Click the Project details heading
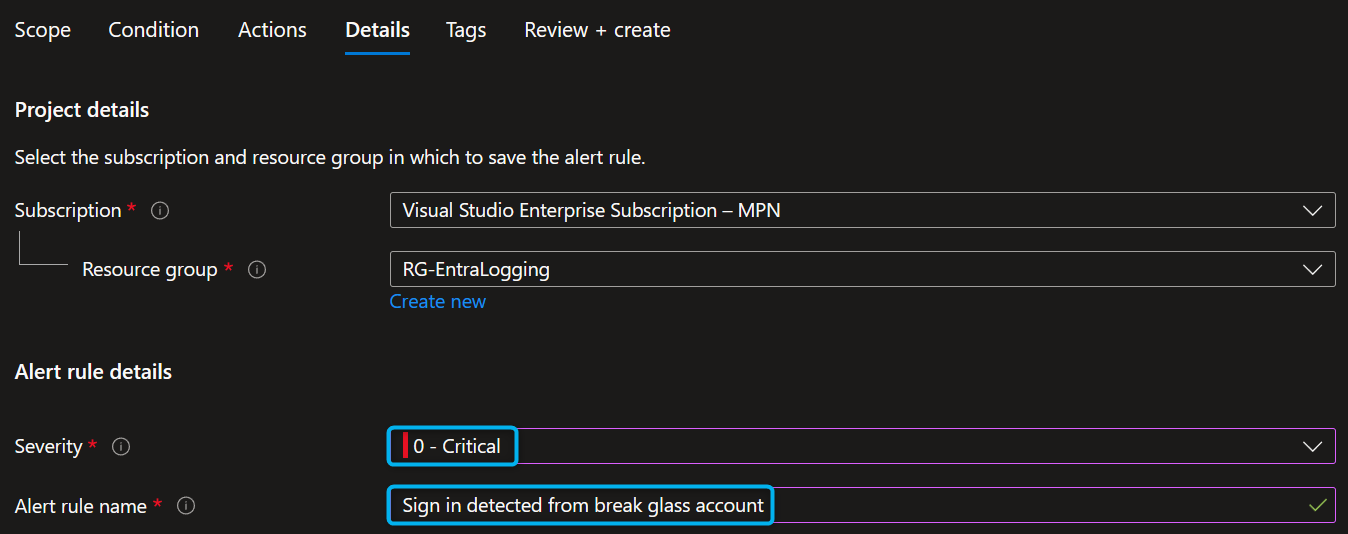Viewport: 1348px width, 534px height. [x=82, y=110]
